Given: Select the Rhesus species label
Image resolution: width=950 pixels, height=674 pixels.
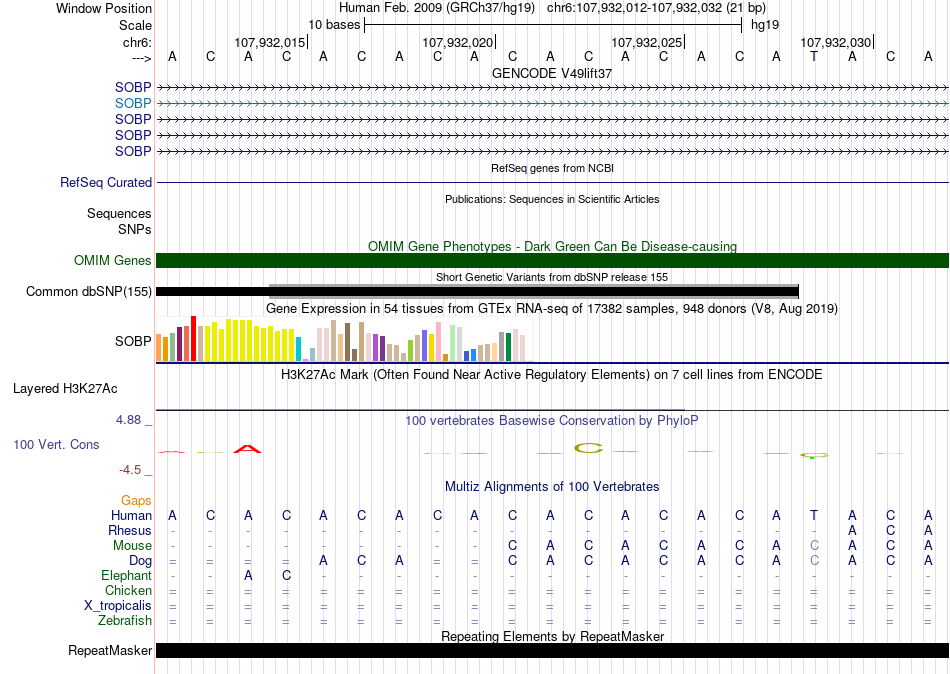Looking at the screenshot, I should [x=130, y=530].
